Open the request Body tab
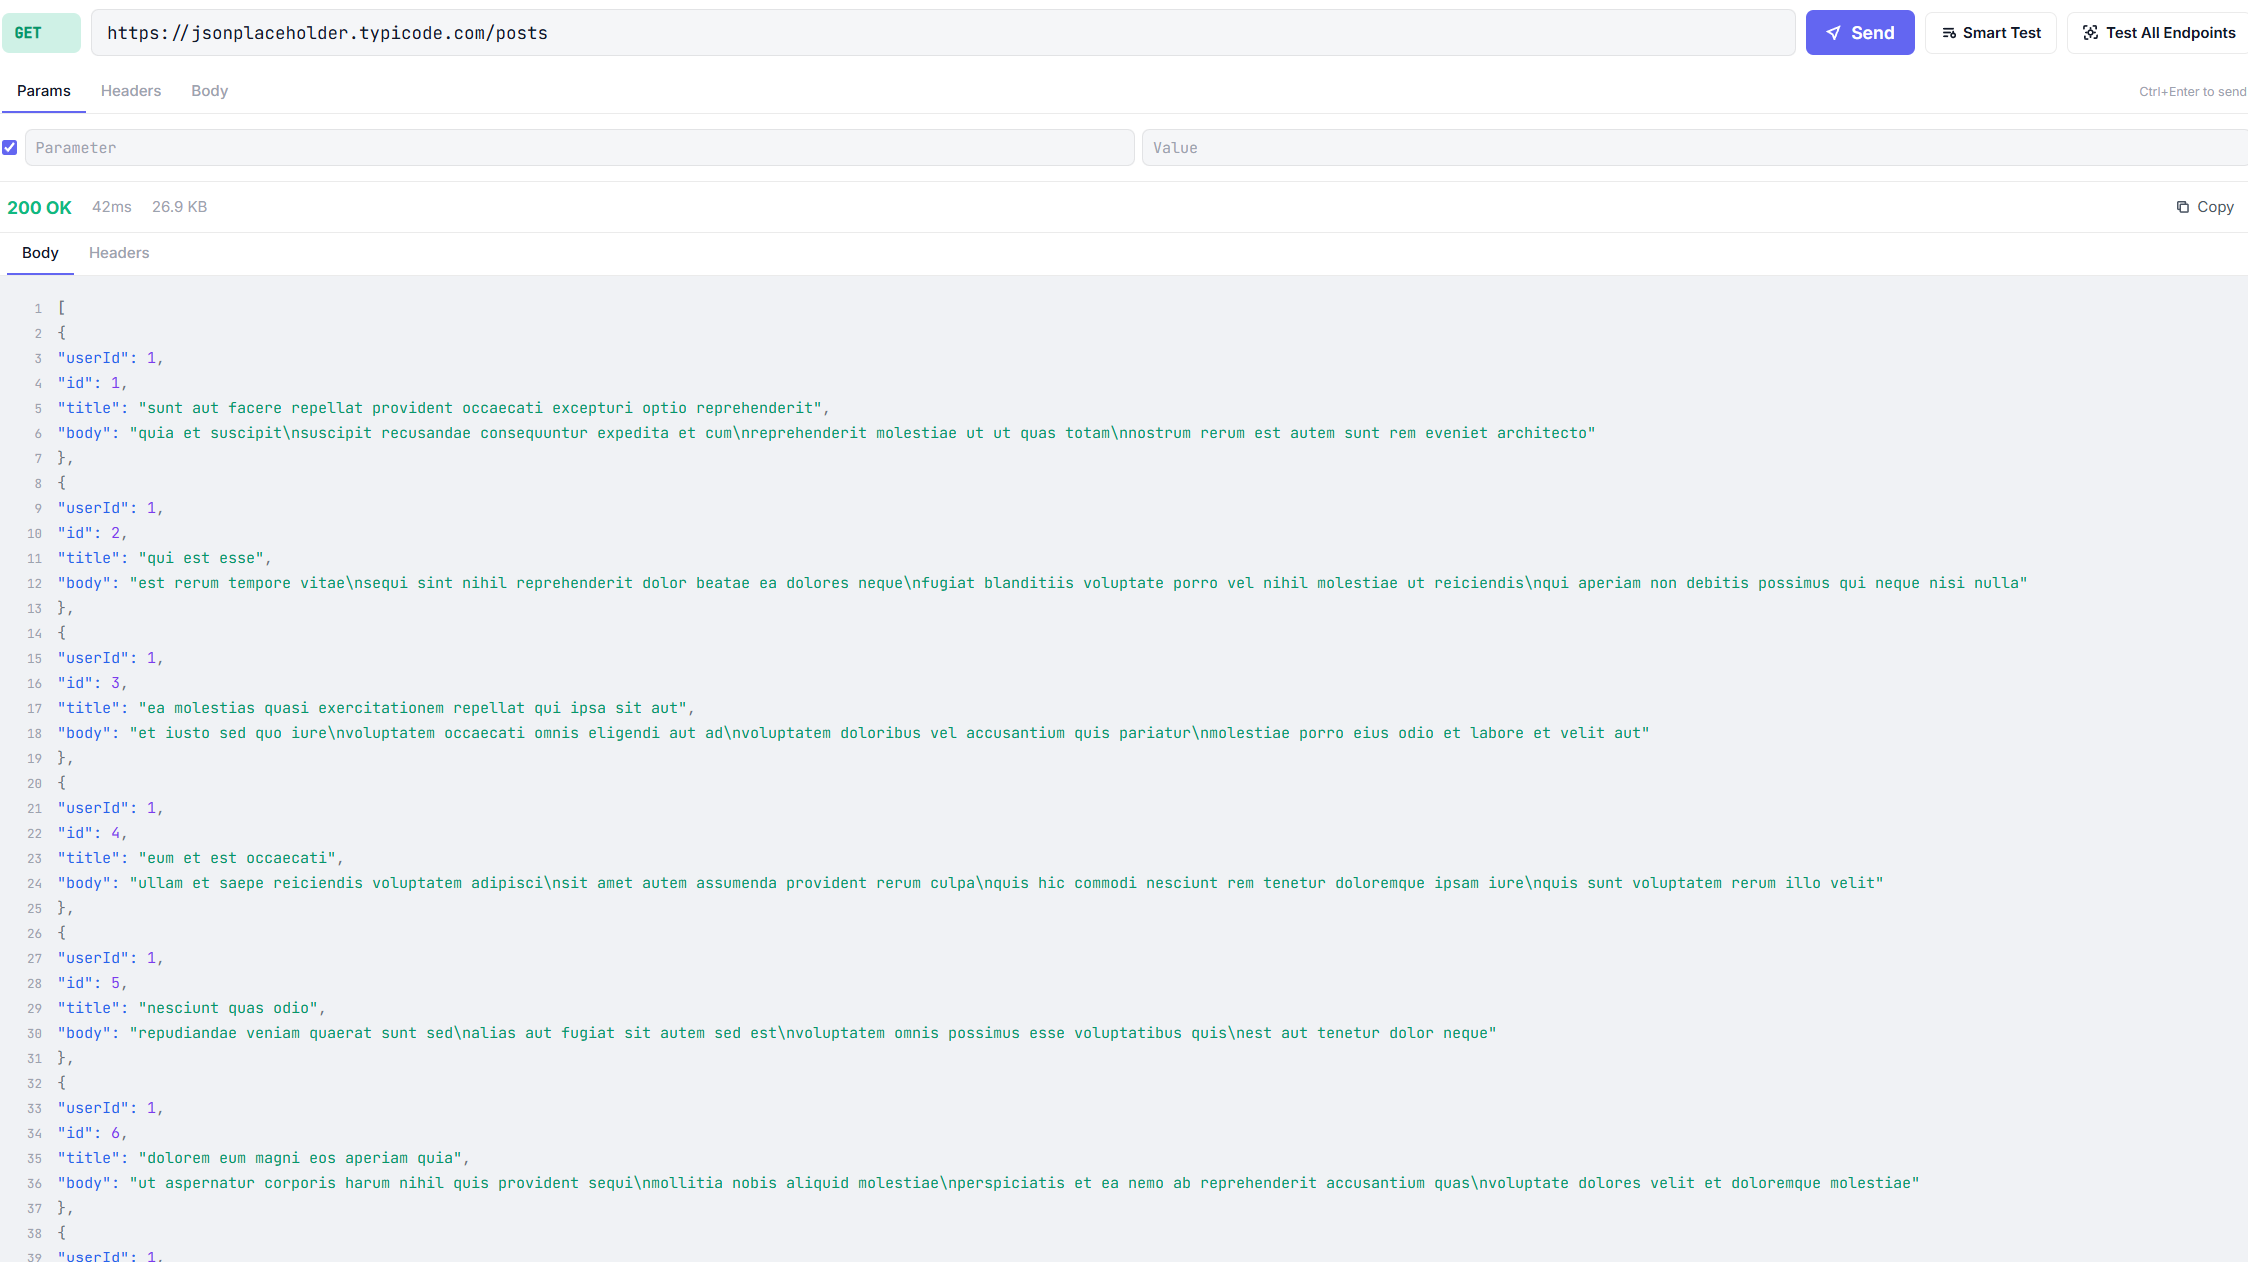 [x=209, y=91]
